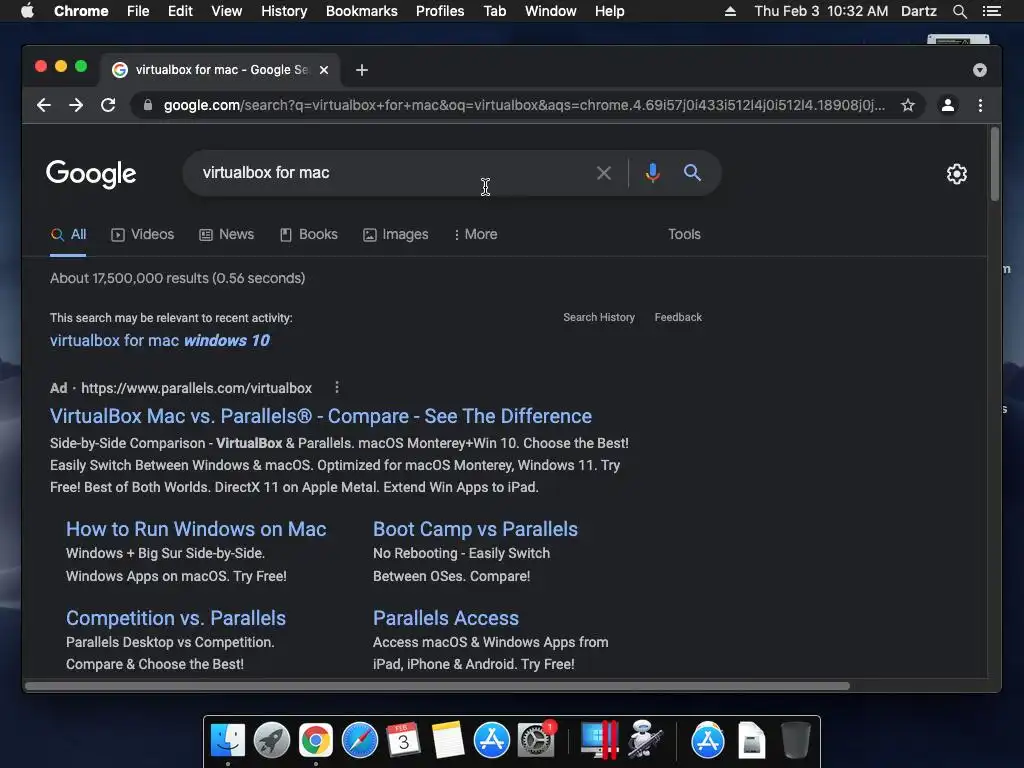Open the tab search dropdown arrow

pyautogui.click(x=980, y=70)
